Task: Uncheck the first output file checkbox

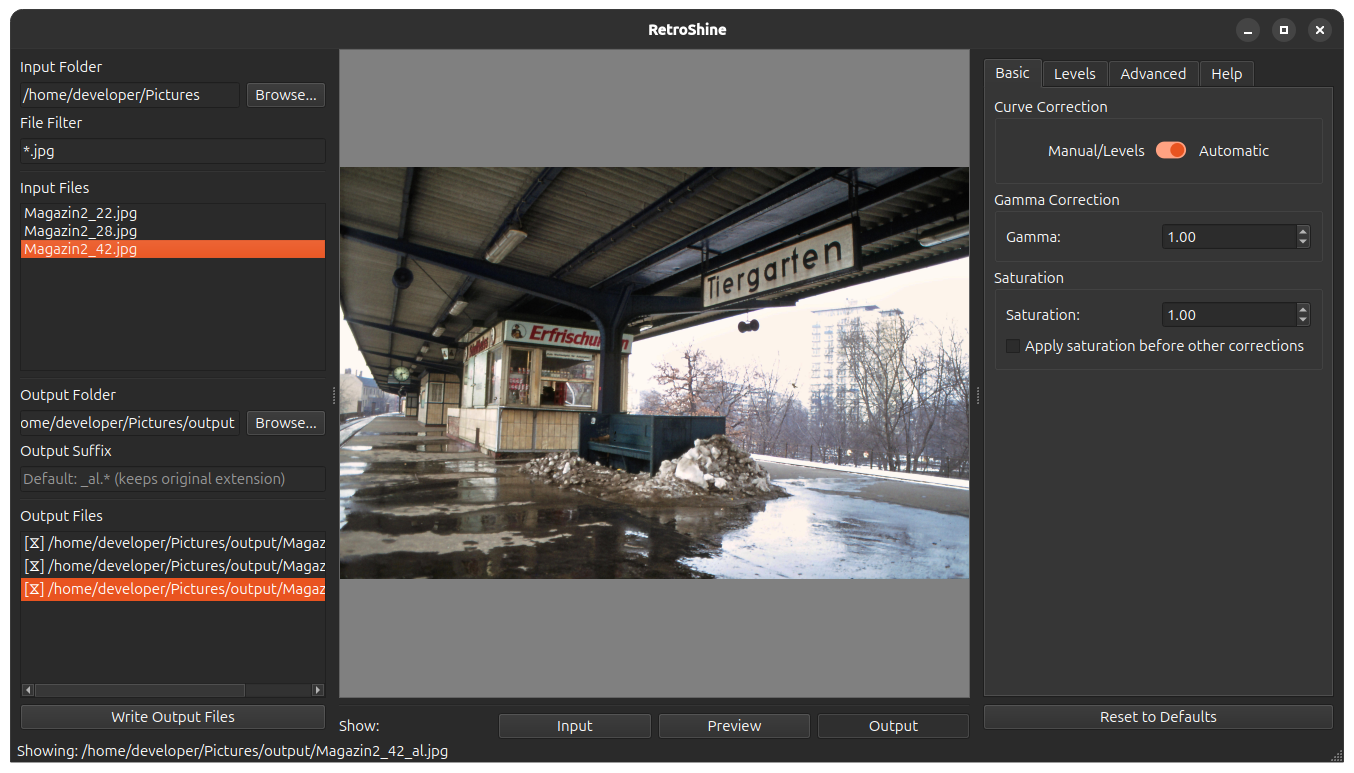Action: [32, 542]
